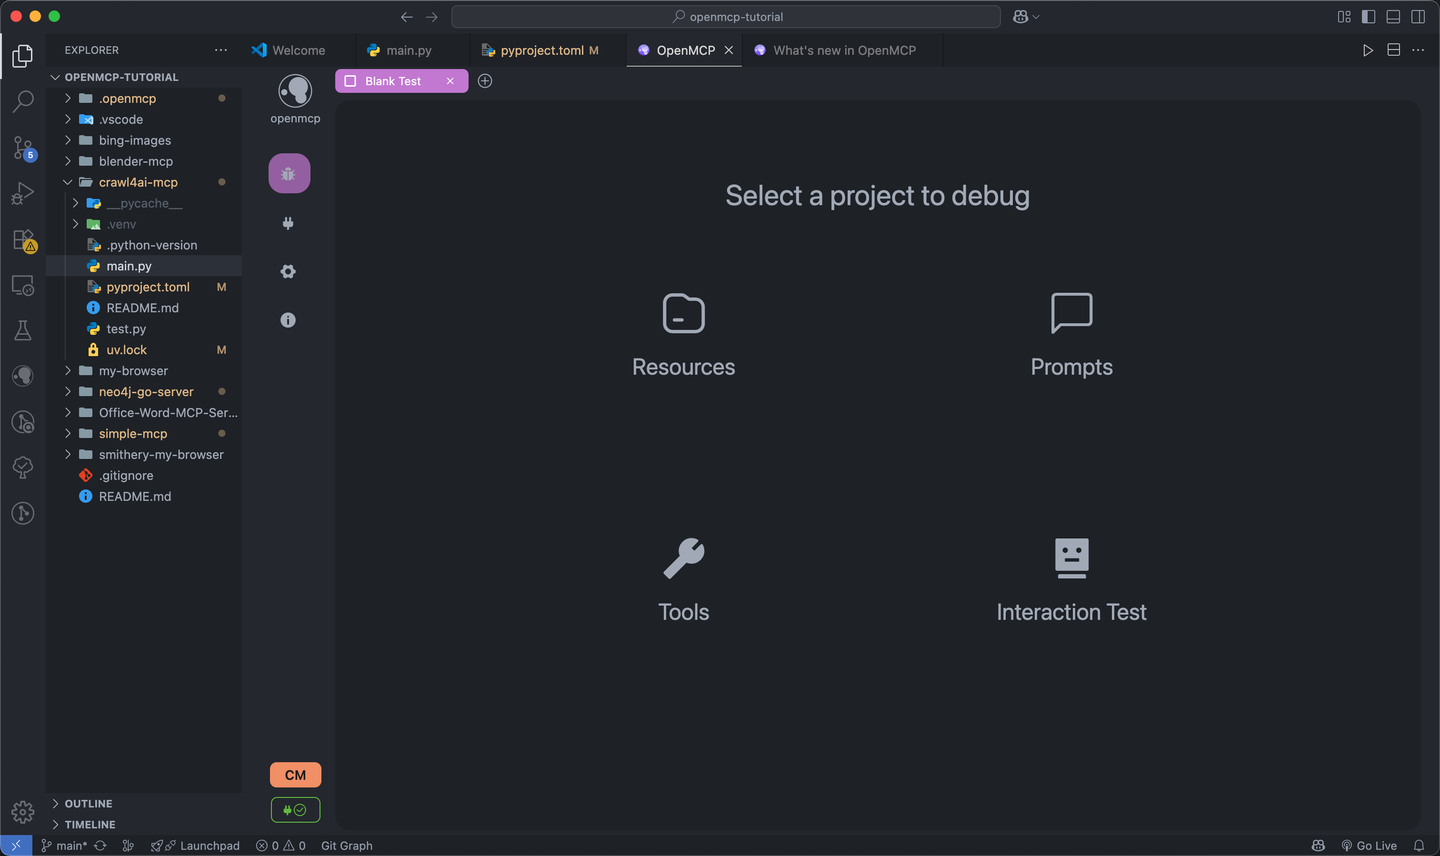Open uv.lock file
The width and height of the screenshot is (1440, 856).
coord(144,350)
